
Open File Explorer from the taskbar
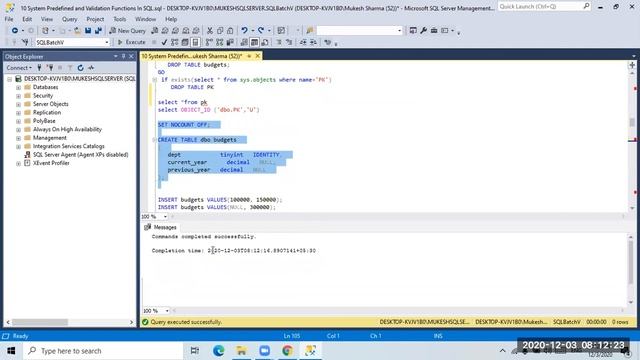(x=241, y=351)
